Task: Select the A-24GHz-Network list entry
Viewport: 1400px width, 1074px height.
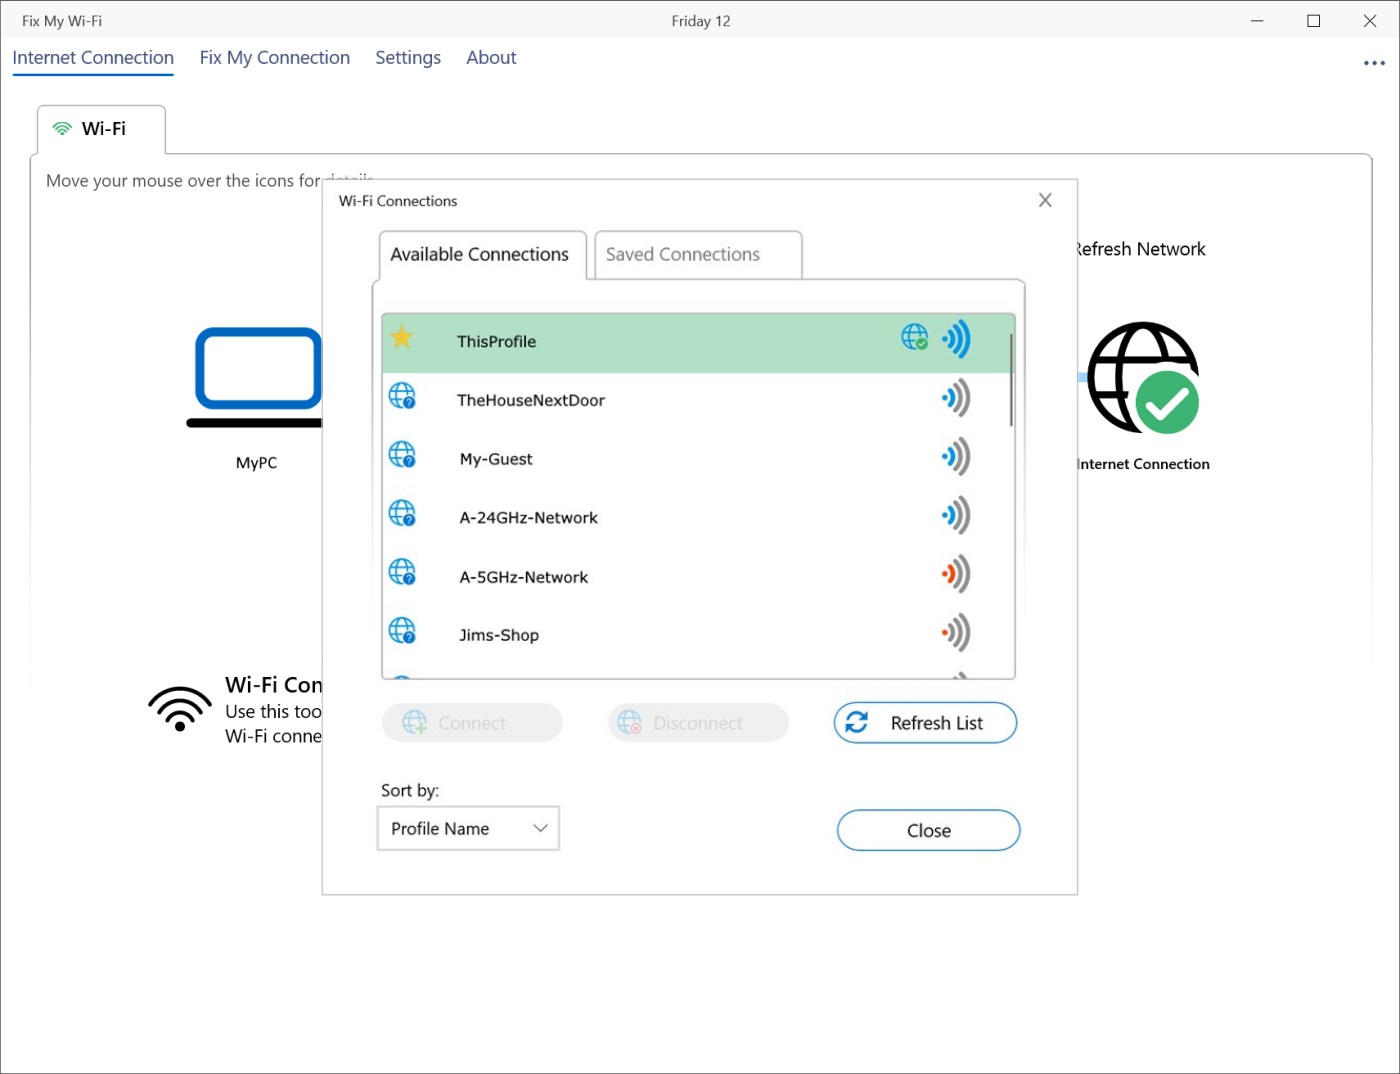Action: coord(698,516)
